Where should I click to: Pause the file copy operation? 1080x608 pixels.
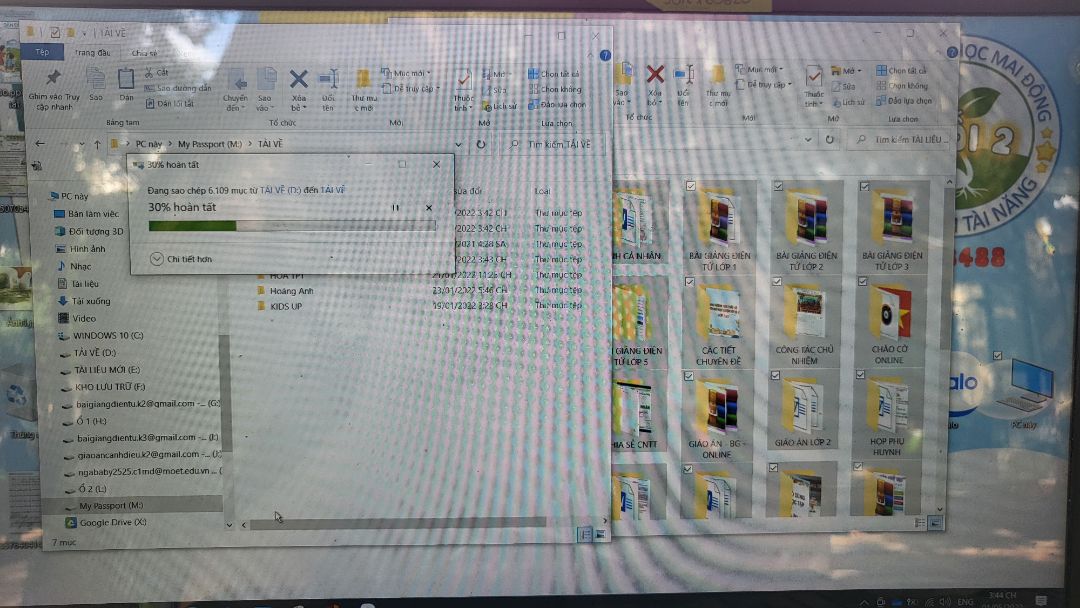tap(396, 207)
